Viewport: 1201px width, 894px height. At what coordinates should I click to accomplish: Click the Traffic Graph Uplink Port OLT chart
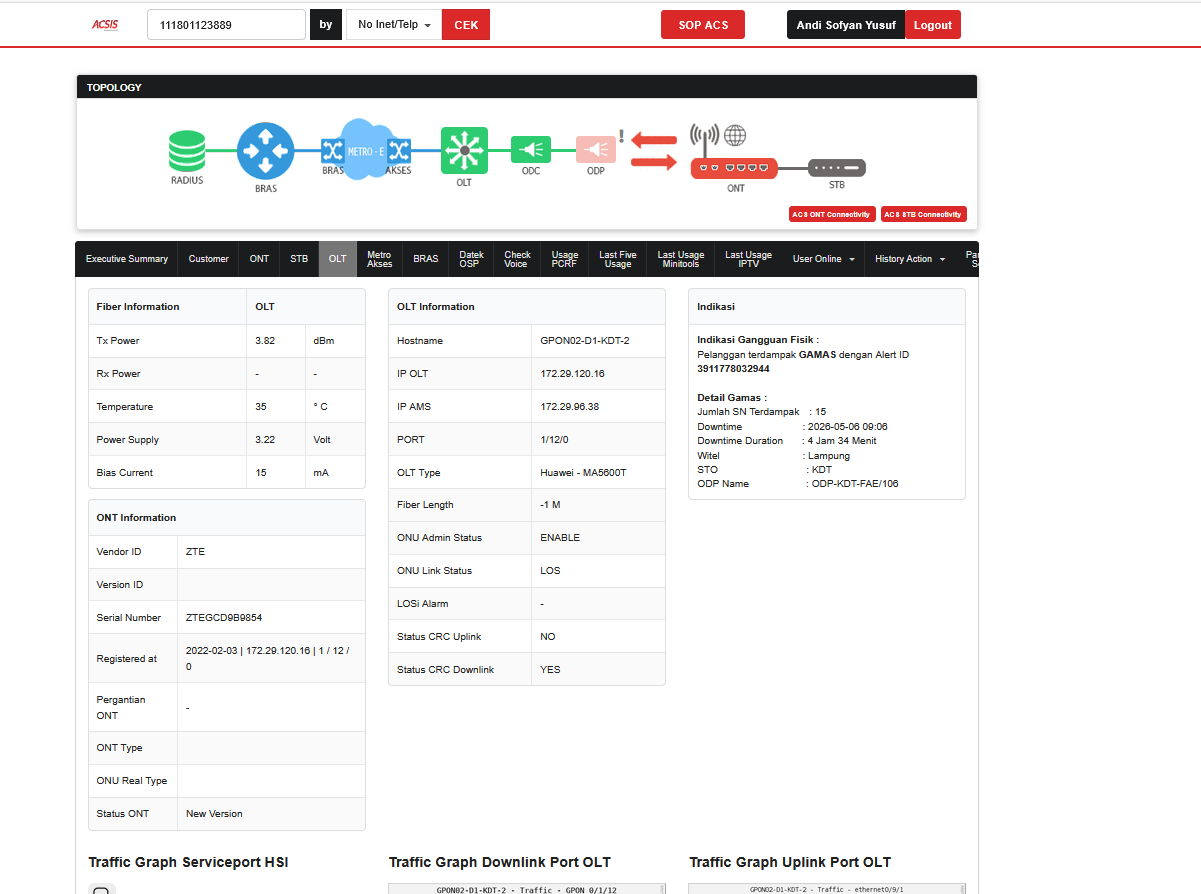[x=827, y=889]
